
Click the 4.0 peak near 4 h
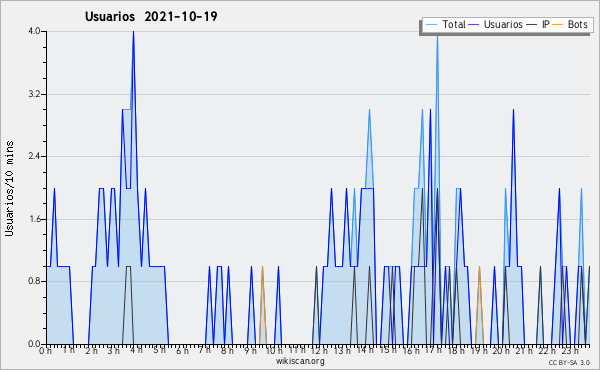click(133, 32)
